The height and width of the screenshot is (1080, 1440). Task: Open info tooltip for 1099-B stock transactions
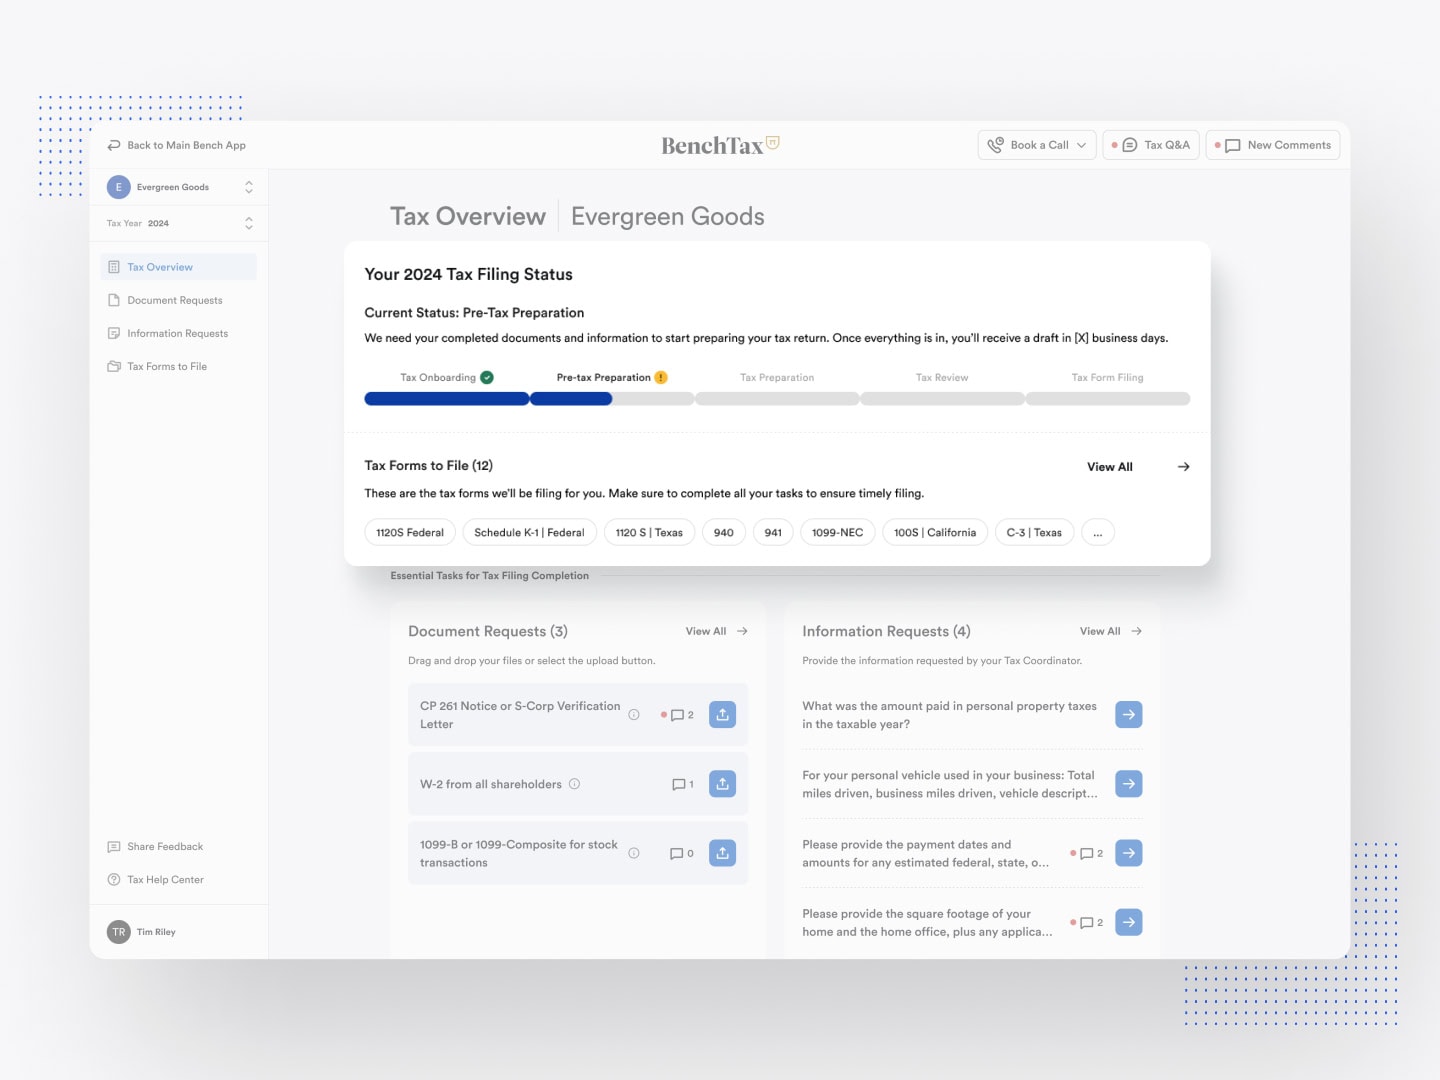click(x=634, y=853)
